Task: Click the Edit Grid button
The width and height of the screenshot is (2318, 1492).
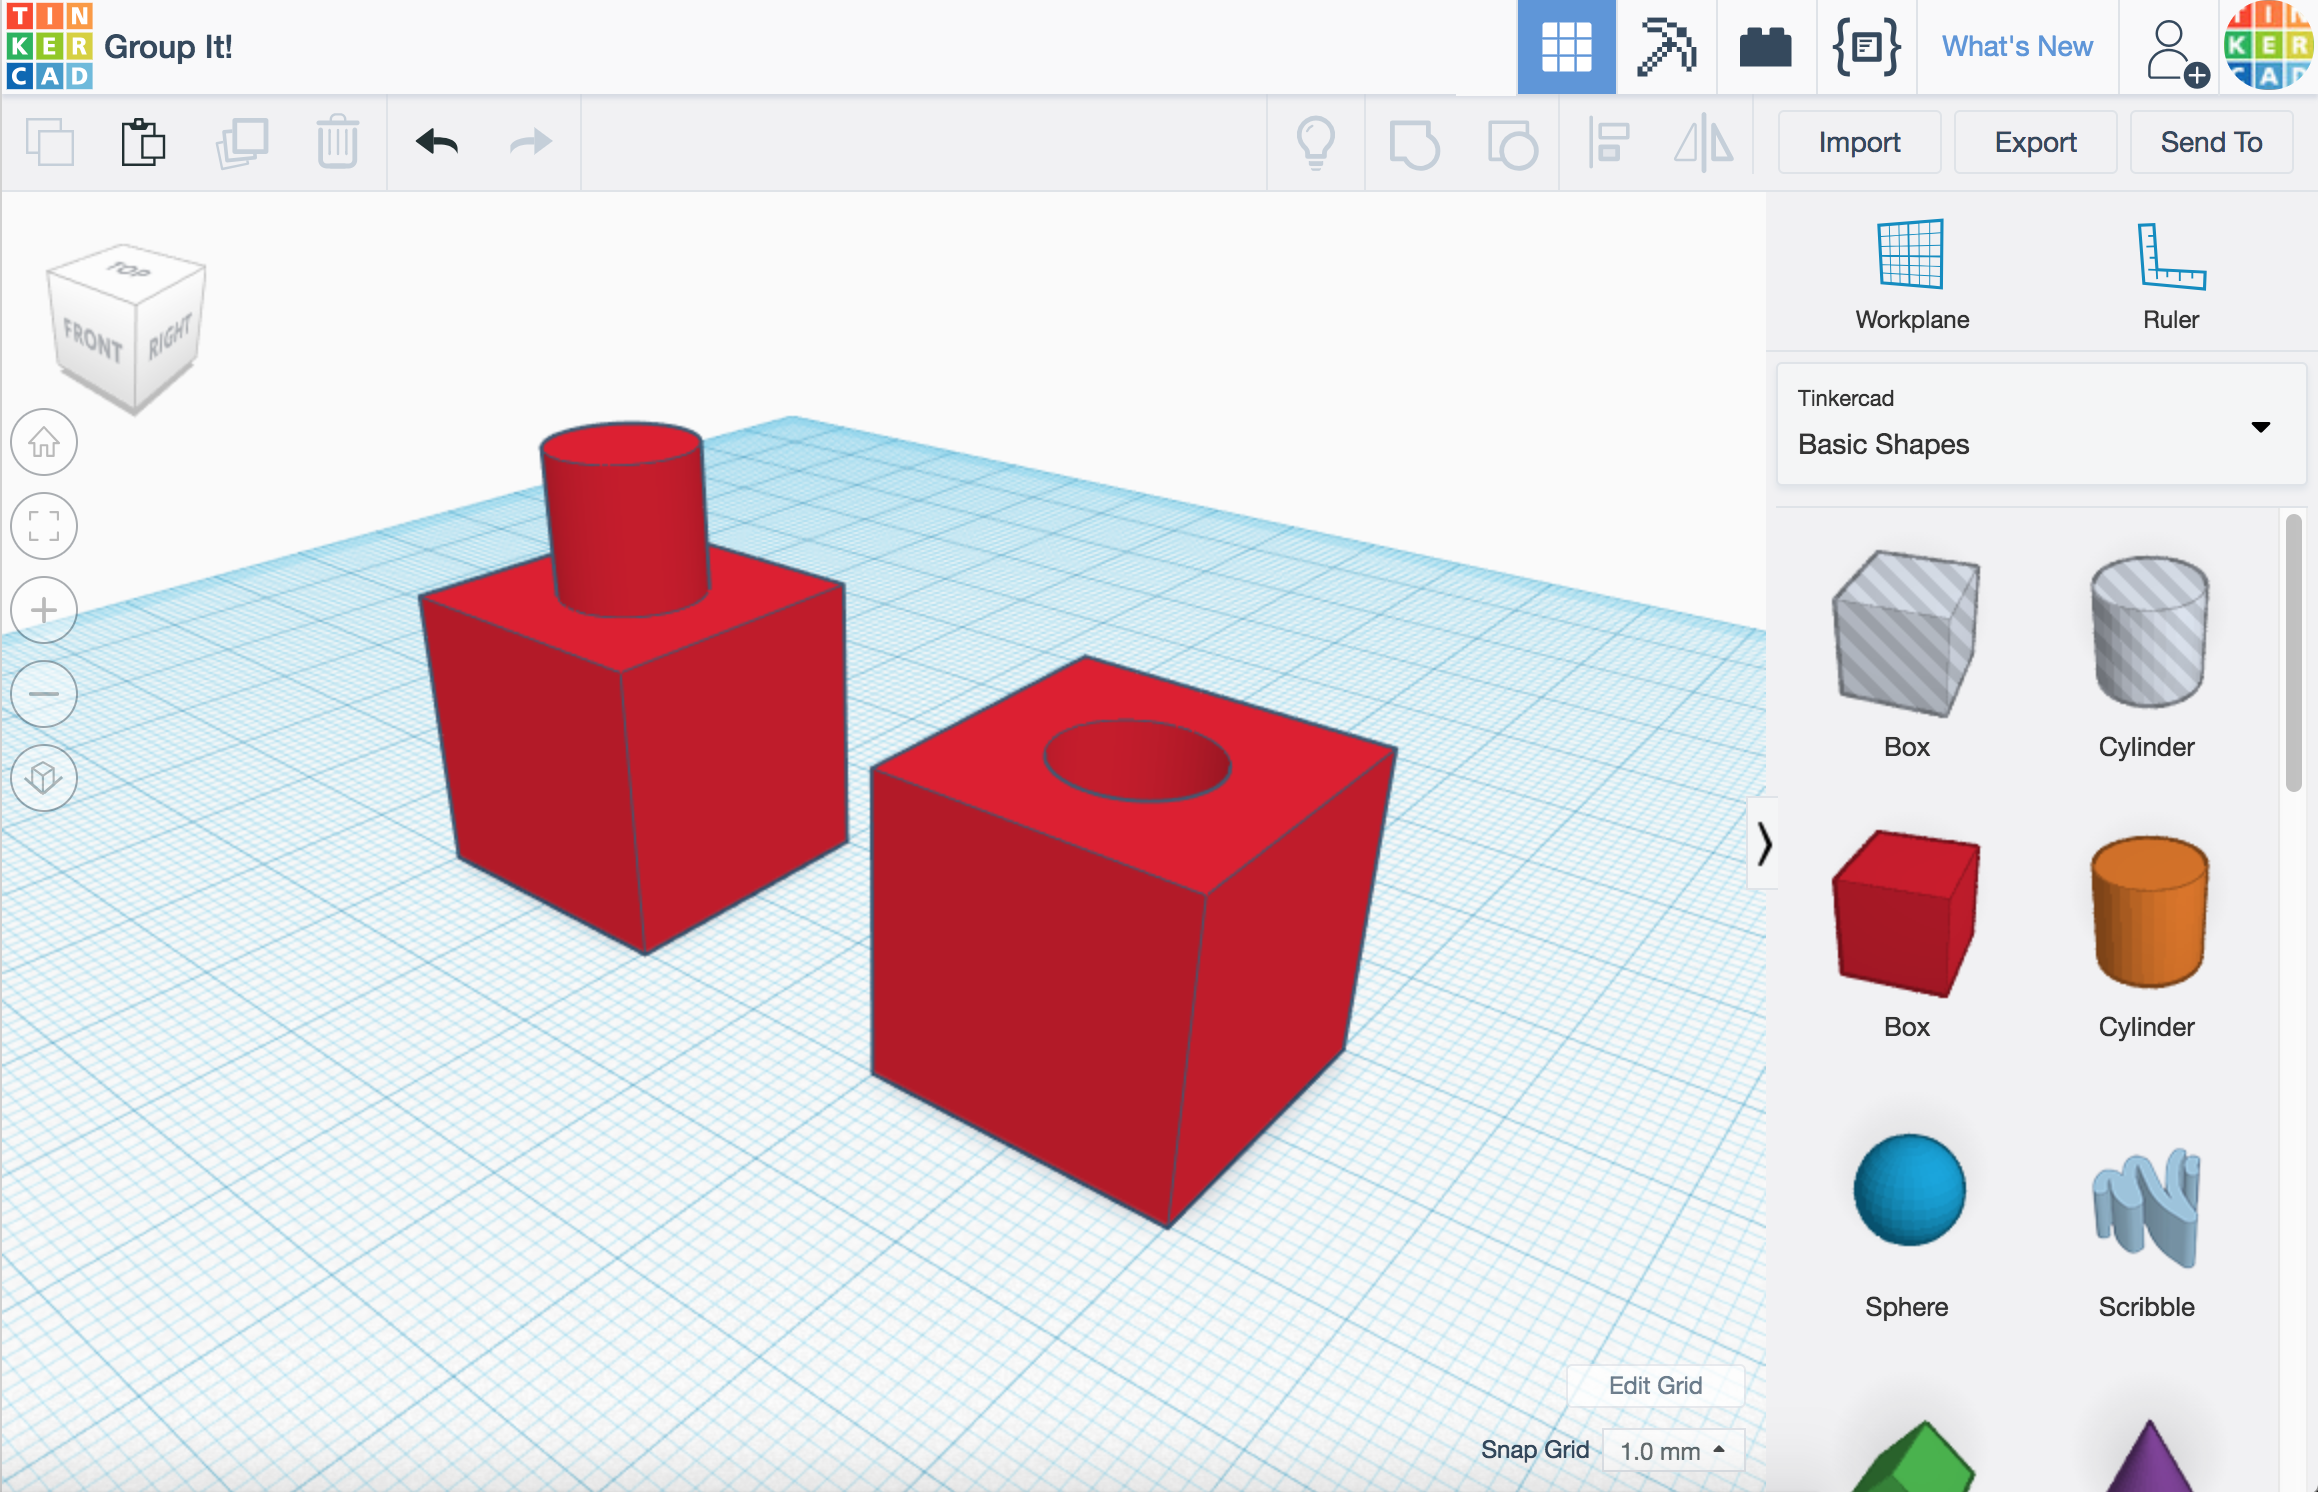Action: tap(1655, 1385)
